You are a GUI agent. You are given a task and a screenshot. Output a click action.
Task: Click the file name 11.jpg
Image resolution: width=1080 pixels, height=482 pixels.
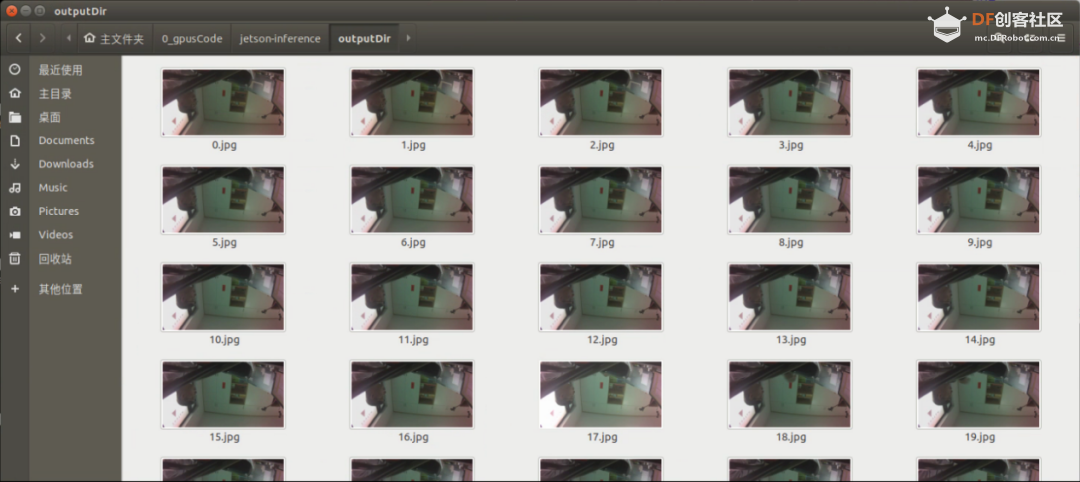[413, 340]
